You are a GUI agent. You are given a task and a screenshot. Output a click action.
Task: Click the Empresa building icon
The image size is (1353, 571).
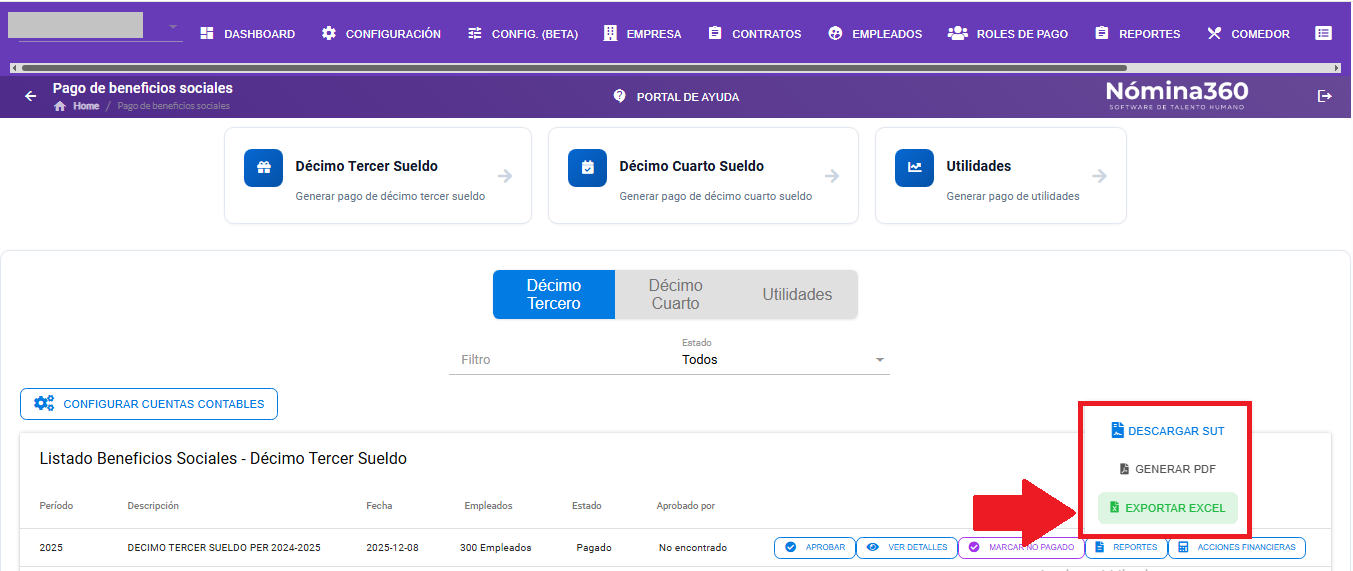610,33
